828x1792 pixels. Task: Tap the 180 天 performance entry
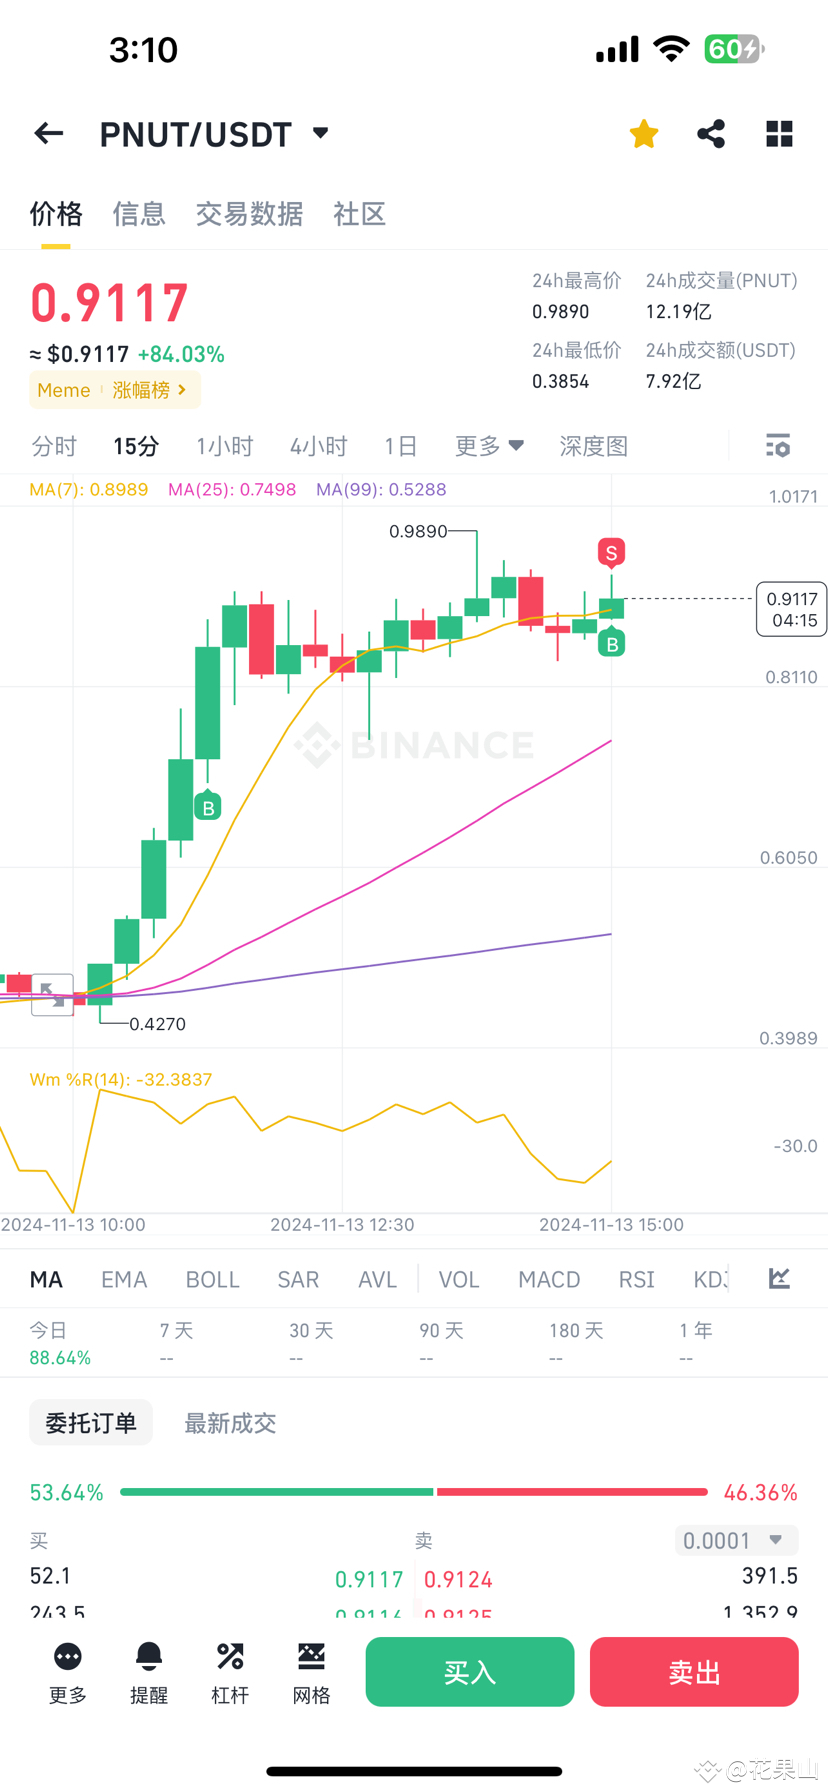click(x=576, y=1344)
